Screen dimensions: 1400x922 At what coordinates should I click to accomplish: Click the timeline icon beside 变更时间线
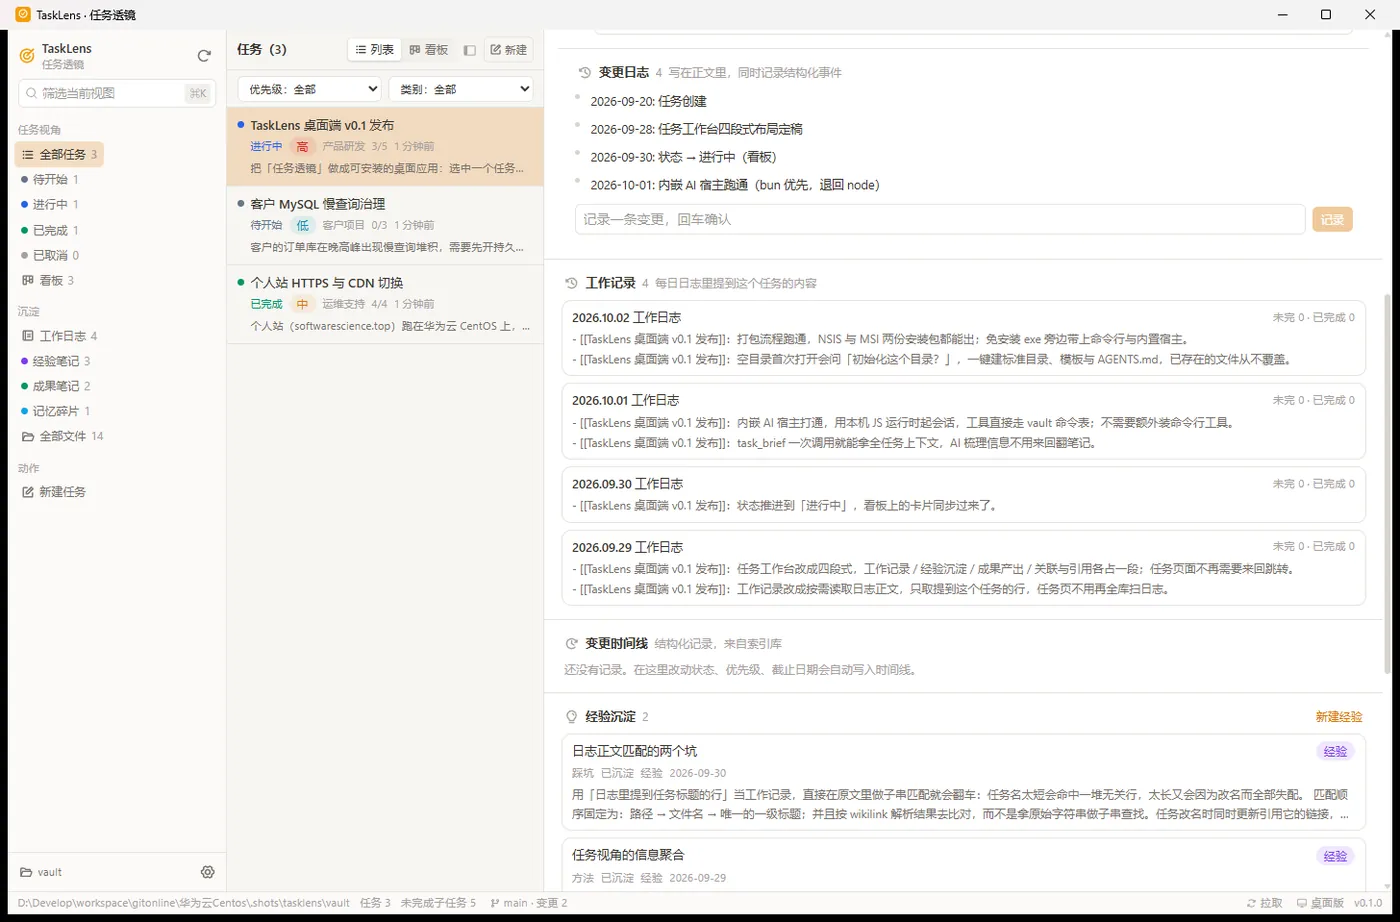pos(571,644)
